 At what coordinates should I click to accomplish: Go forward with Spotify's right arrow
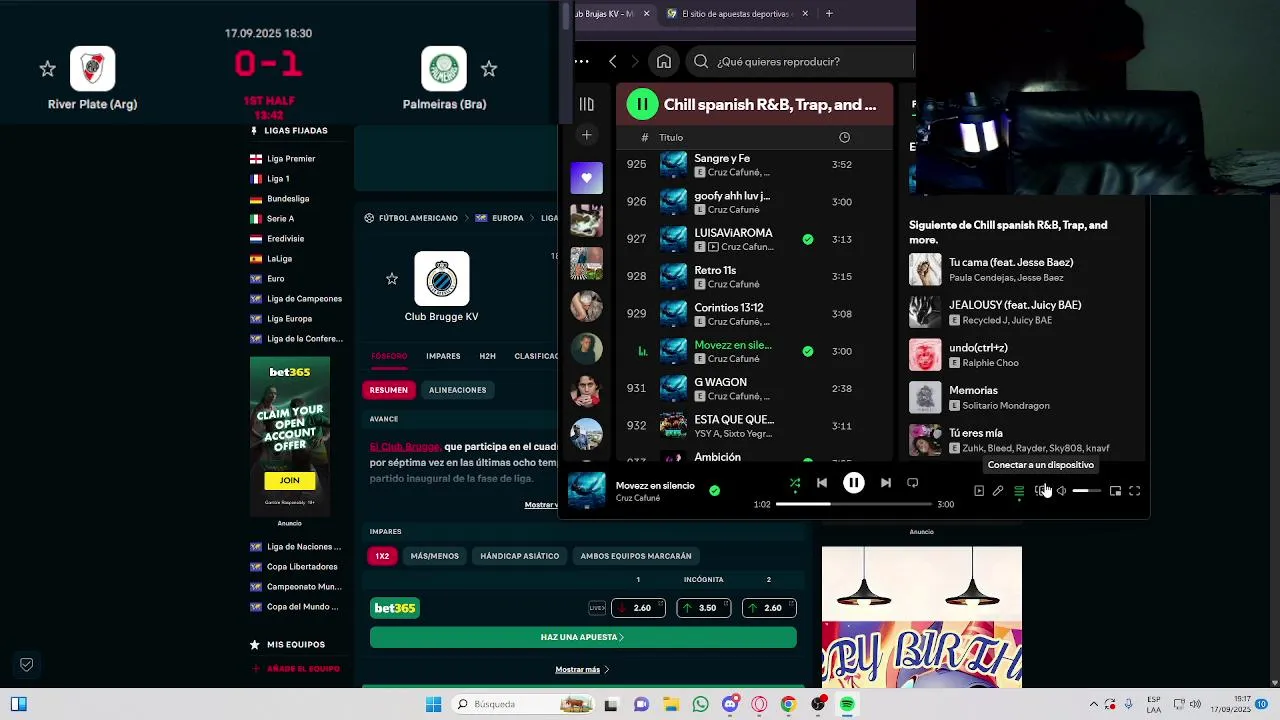click(634, 62)
